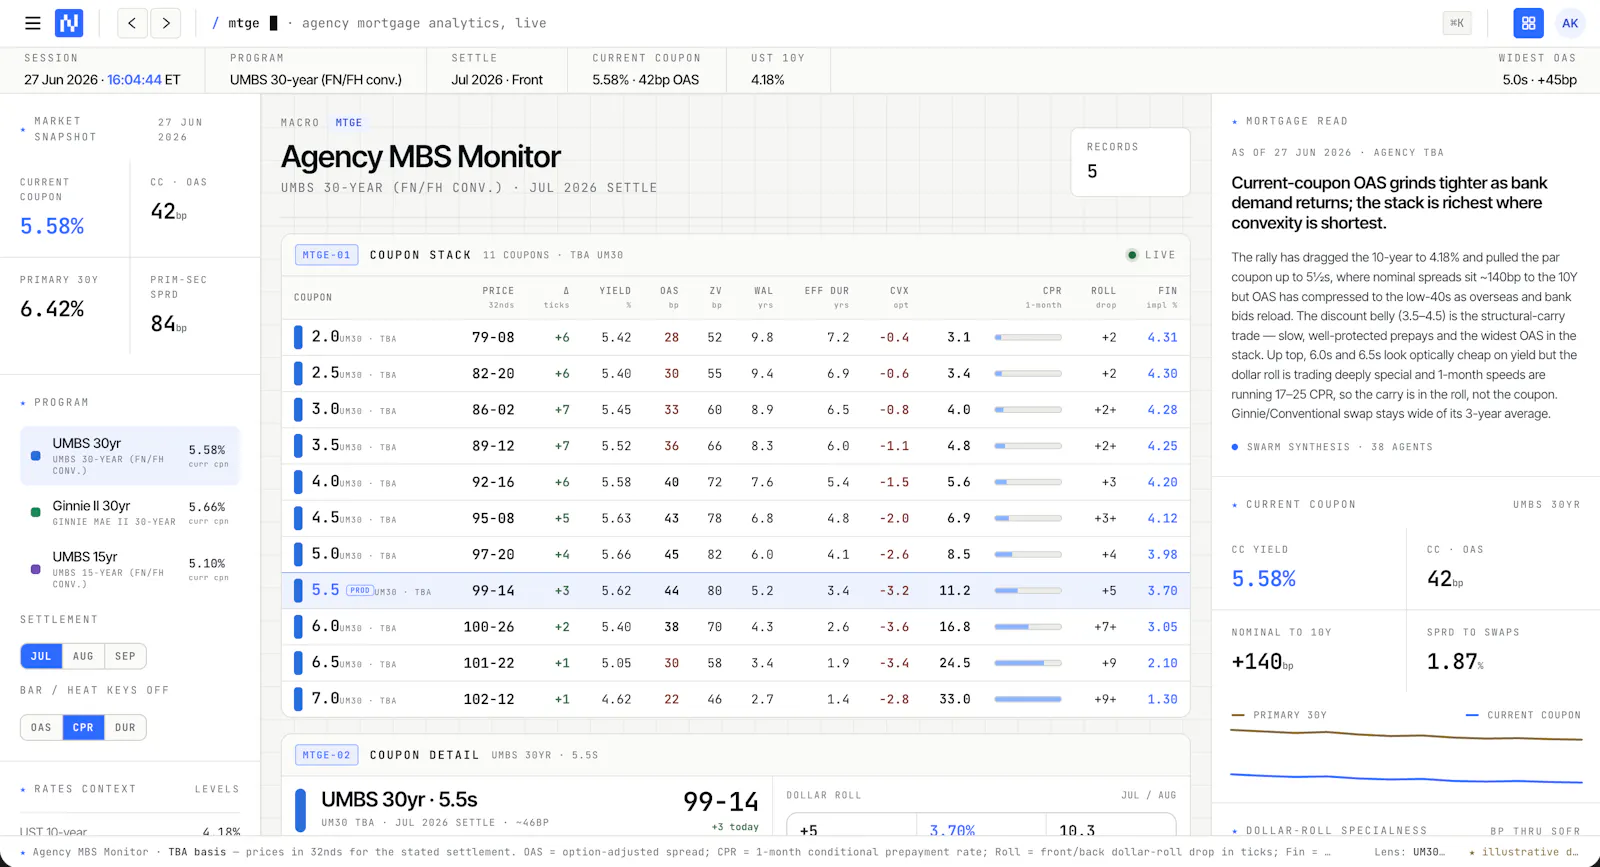The width and height of the screenshot is (1600, 867).
Task: Click the MACRO breadcrumb
Action: point(300,123)
